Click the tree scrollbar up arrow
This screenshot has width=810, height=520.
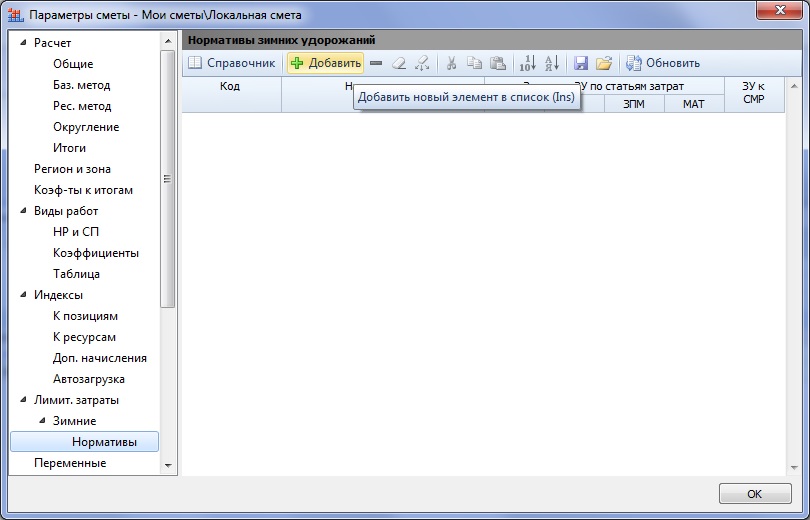(x=168, y=41)
